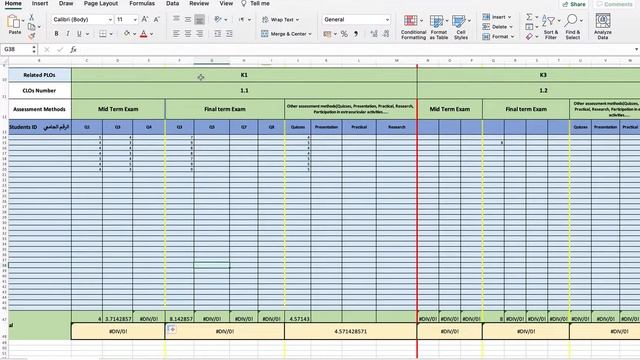Select the Format Painter brush

coord(32,36)
